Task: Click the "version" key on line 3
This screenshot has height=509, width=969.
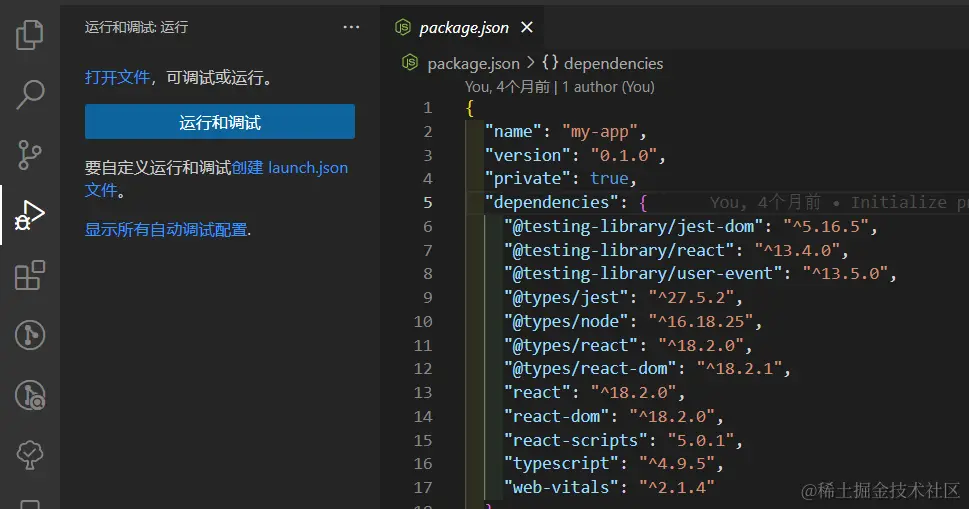Action: click(527, 155)
